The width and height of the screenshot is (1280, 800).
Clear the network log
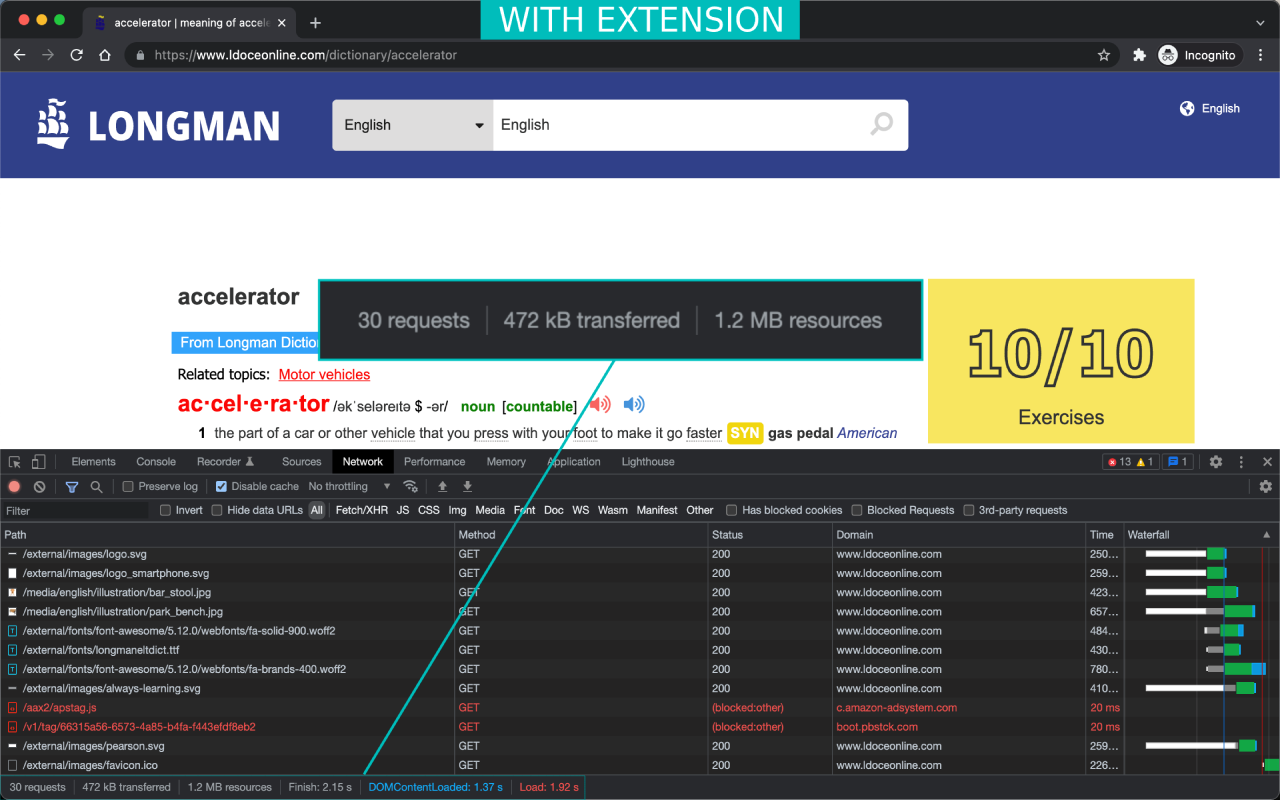tap(39, 487)
